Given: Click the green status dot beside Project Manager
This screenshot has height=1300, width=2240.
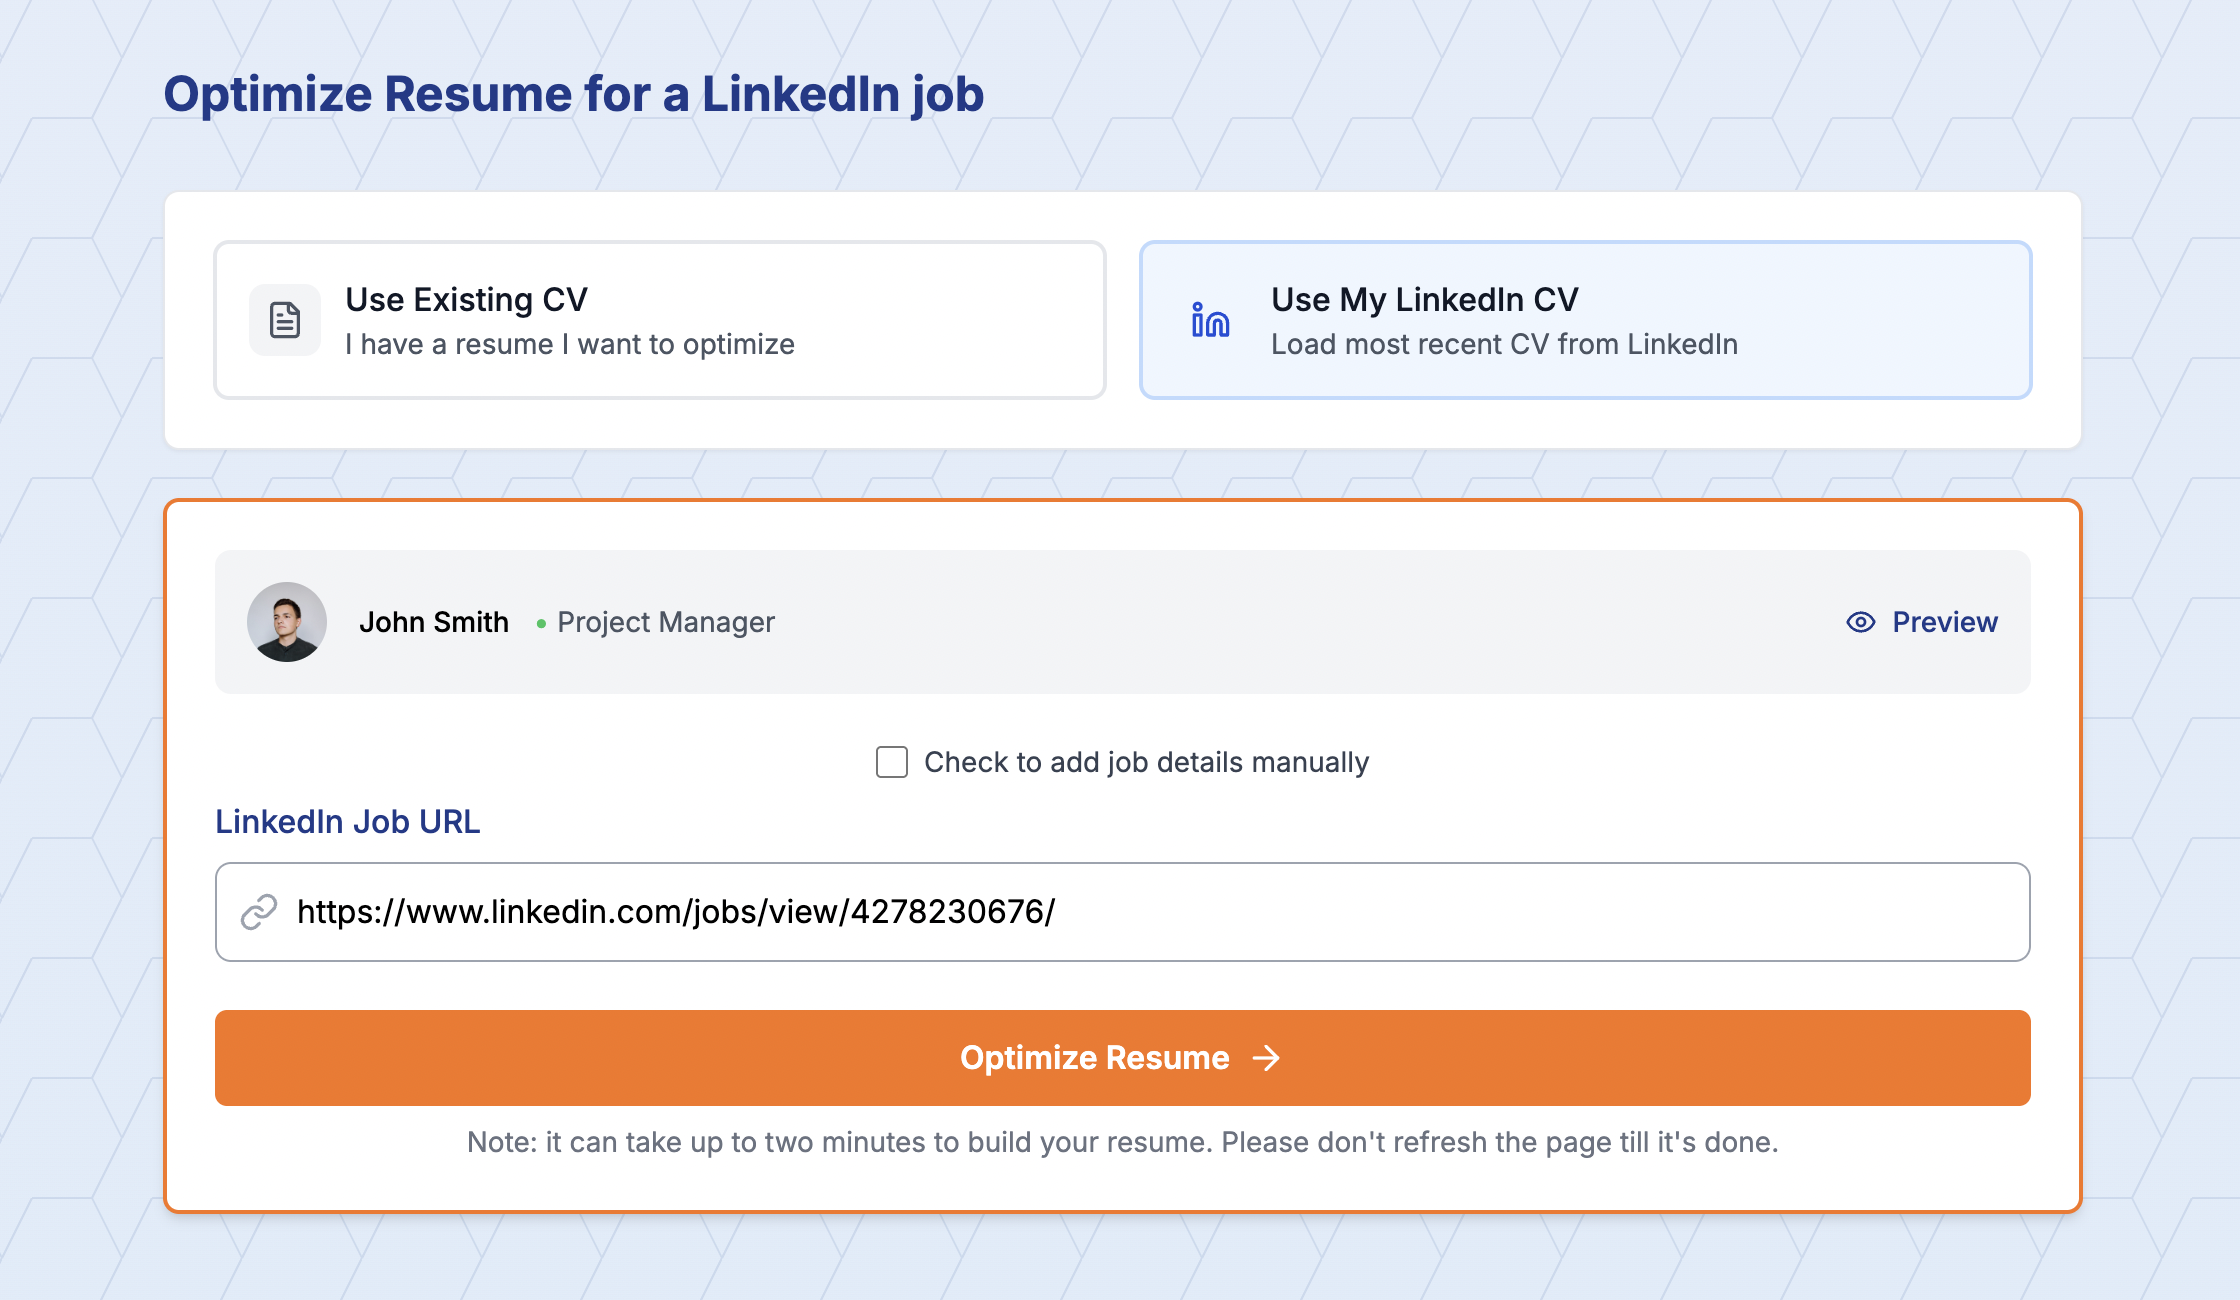Looking at the screenshot, I should (541, 623).
